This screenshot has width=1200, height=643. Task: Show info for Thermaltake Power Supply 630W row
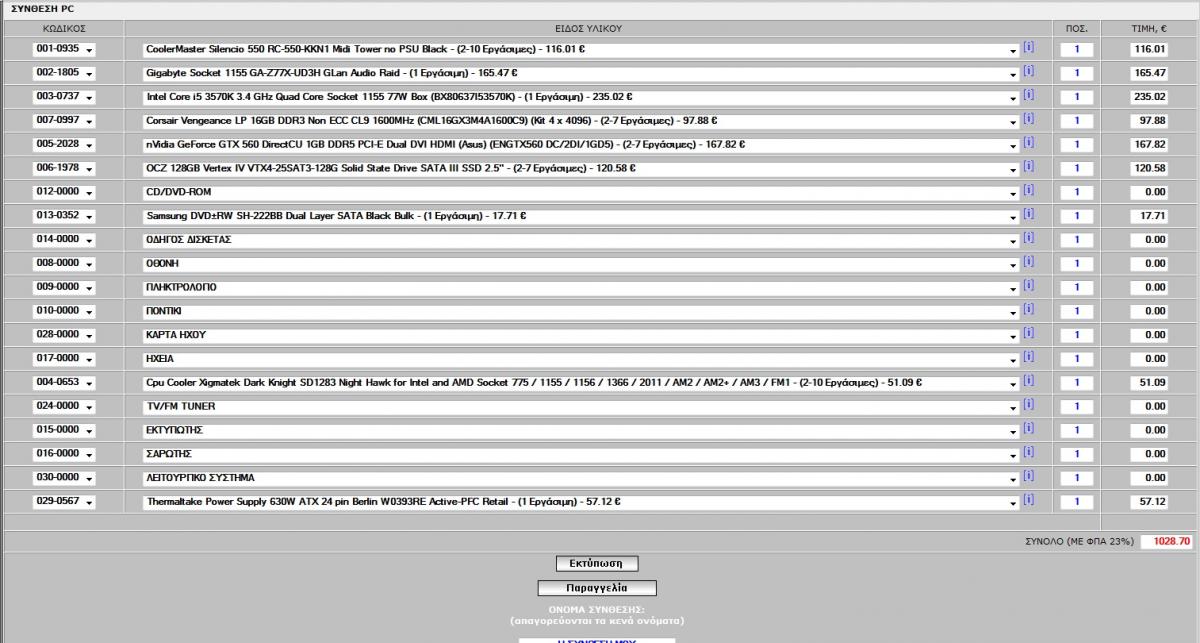[x=1028, y=500]
